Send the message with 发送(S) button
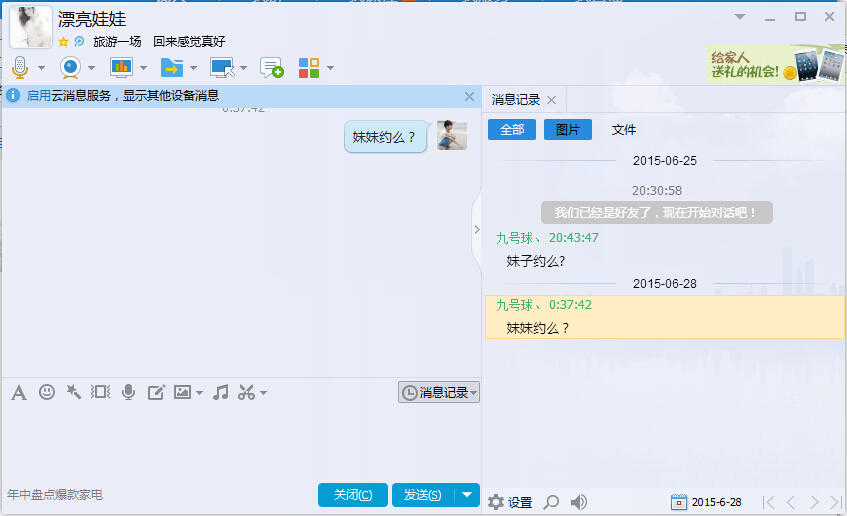This screenshot has width=847, height=516. [423, 495]
